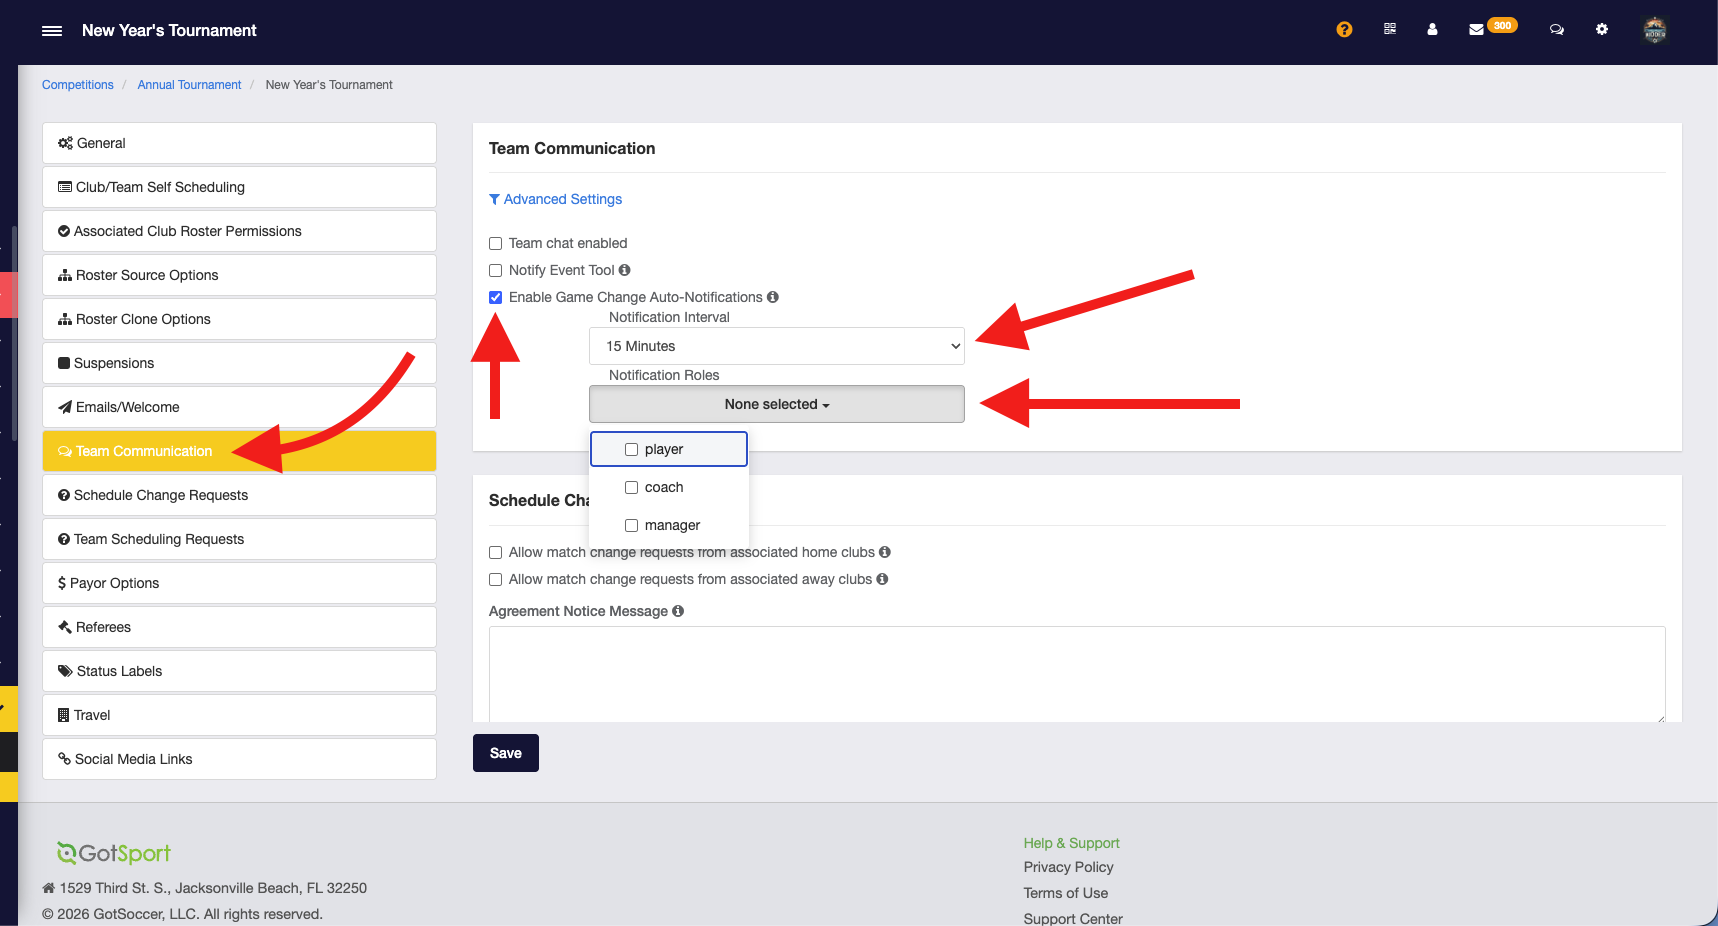Image resolution: width=1718 pixels, height=926 pixels.
Task: Go to Roster Source Options in sidebar
Action: pyautogui.click(x=239, y=275)
